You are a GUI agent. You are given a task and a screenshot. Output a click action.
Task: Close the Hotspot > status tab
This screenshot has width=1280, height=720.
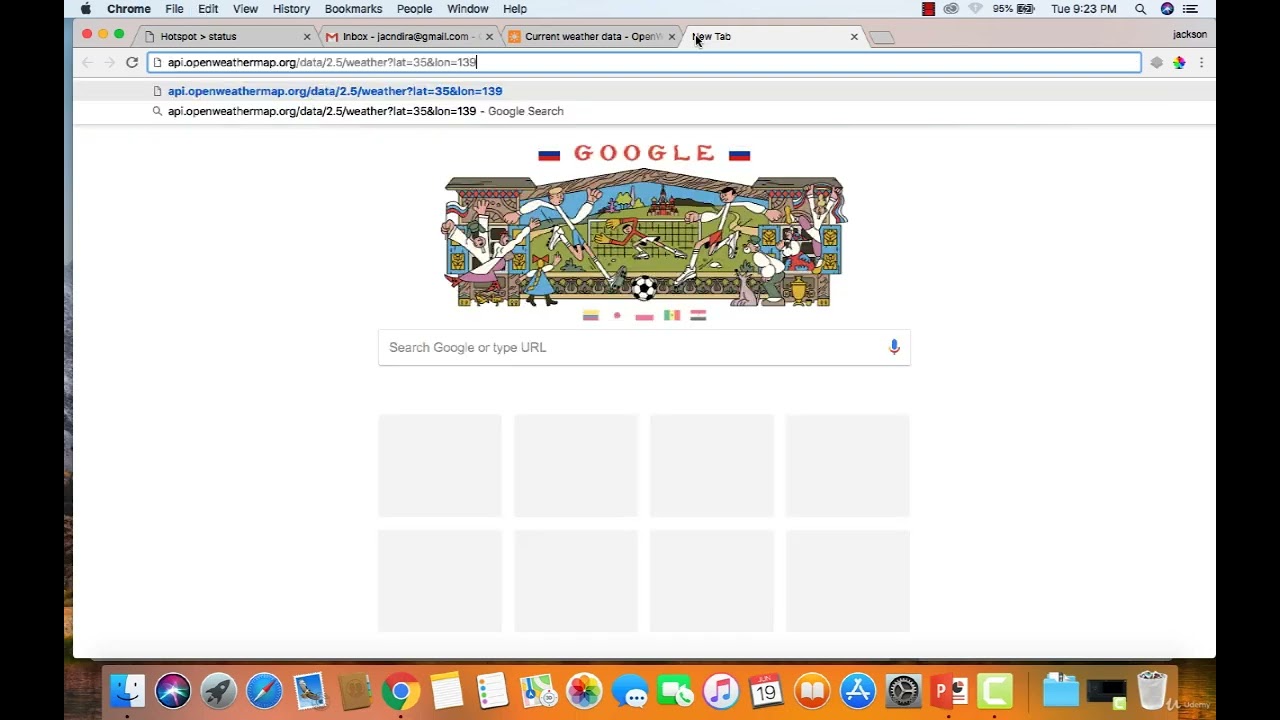point(307,37)
